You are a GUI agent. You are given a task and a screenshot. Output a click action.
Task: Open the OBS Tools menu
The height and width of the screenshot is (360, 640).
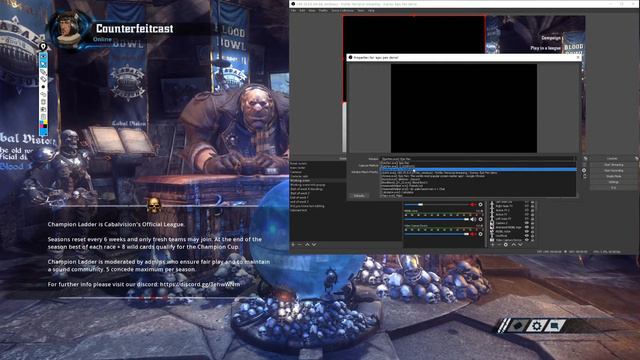pyautogui.click(x=361, y=11)
